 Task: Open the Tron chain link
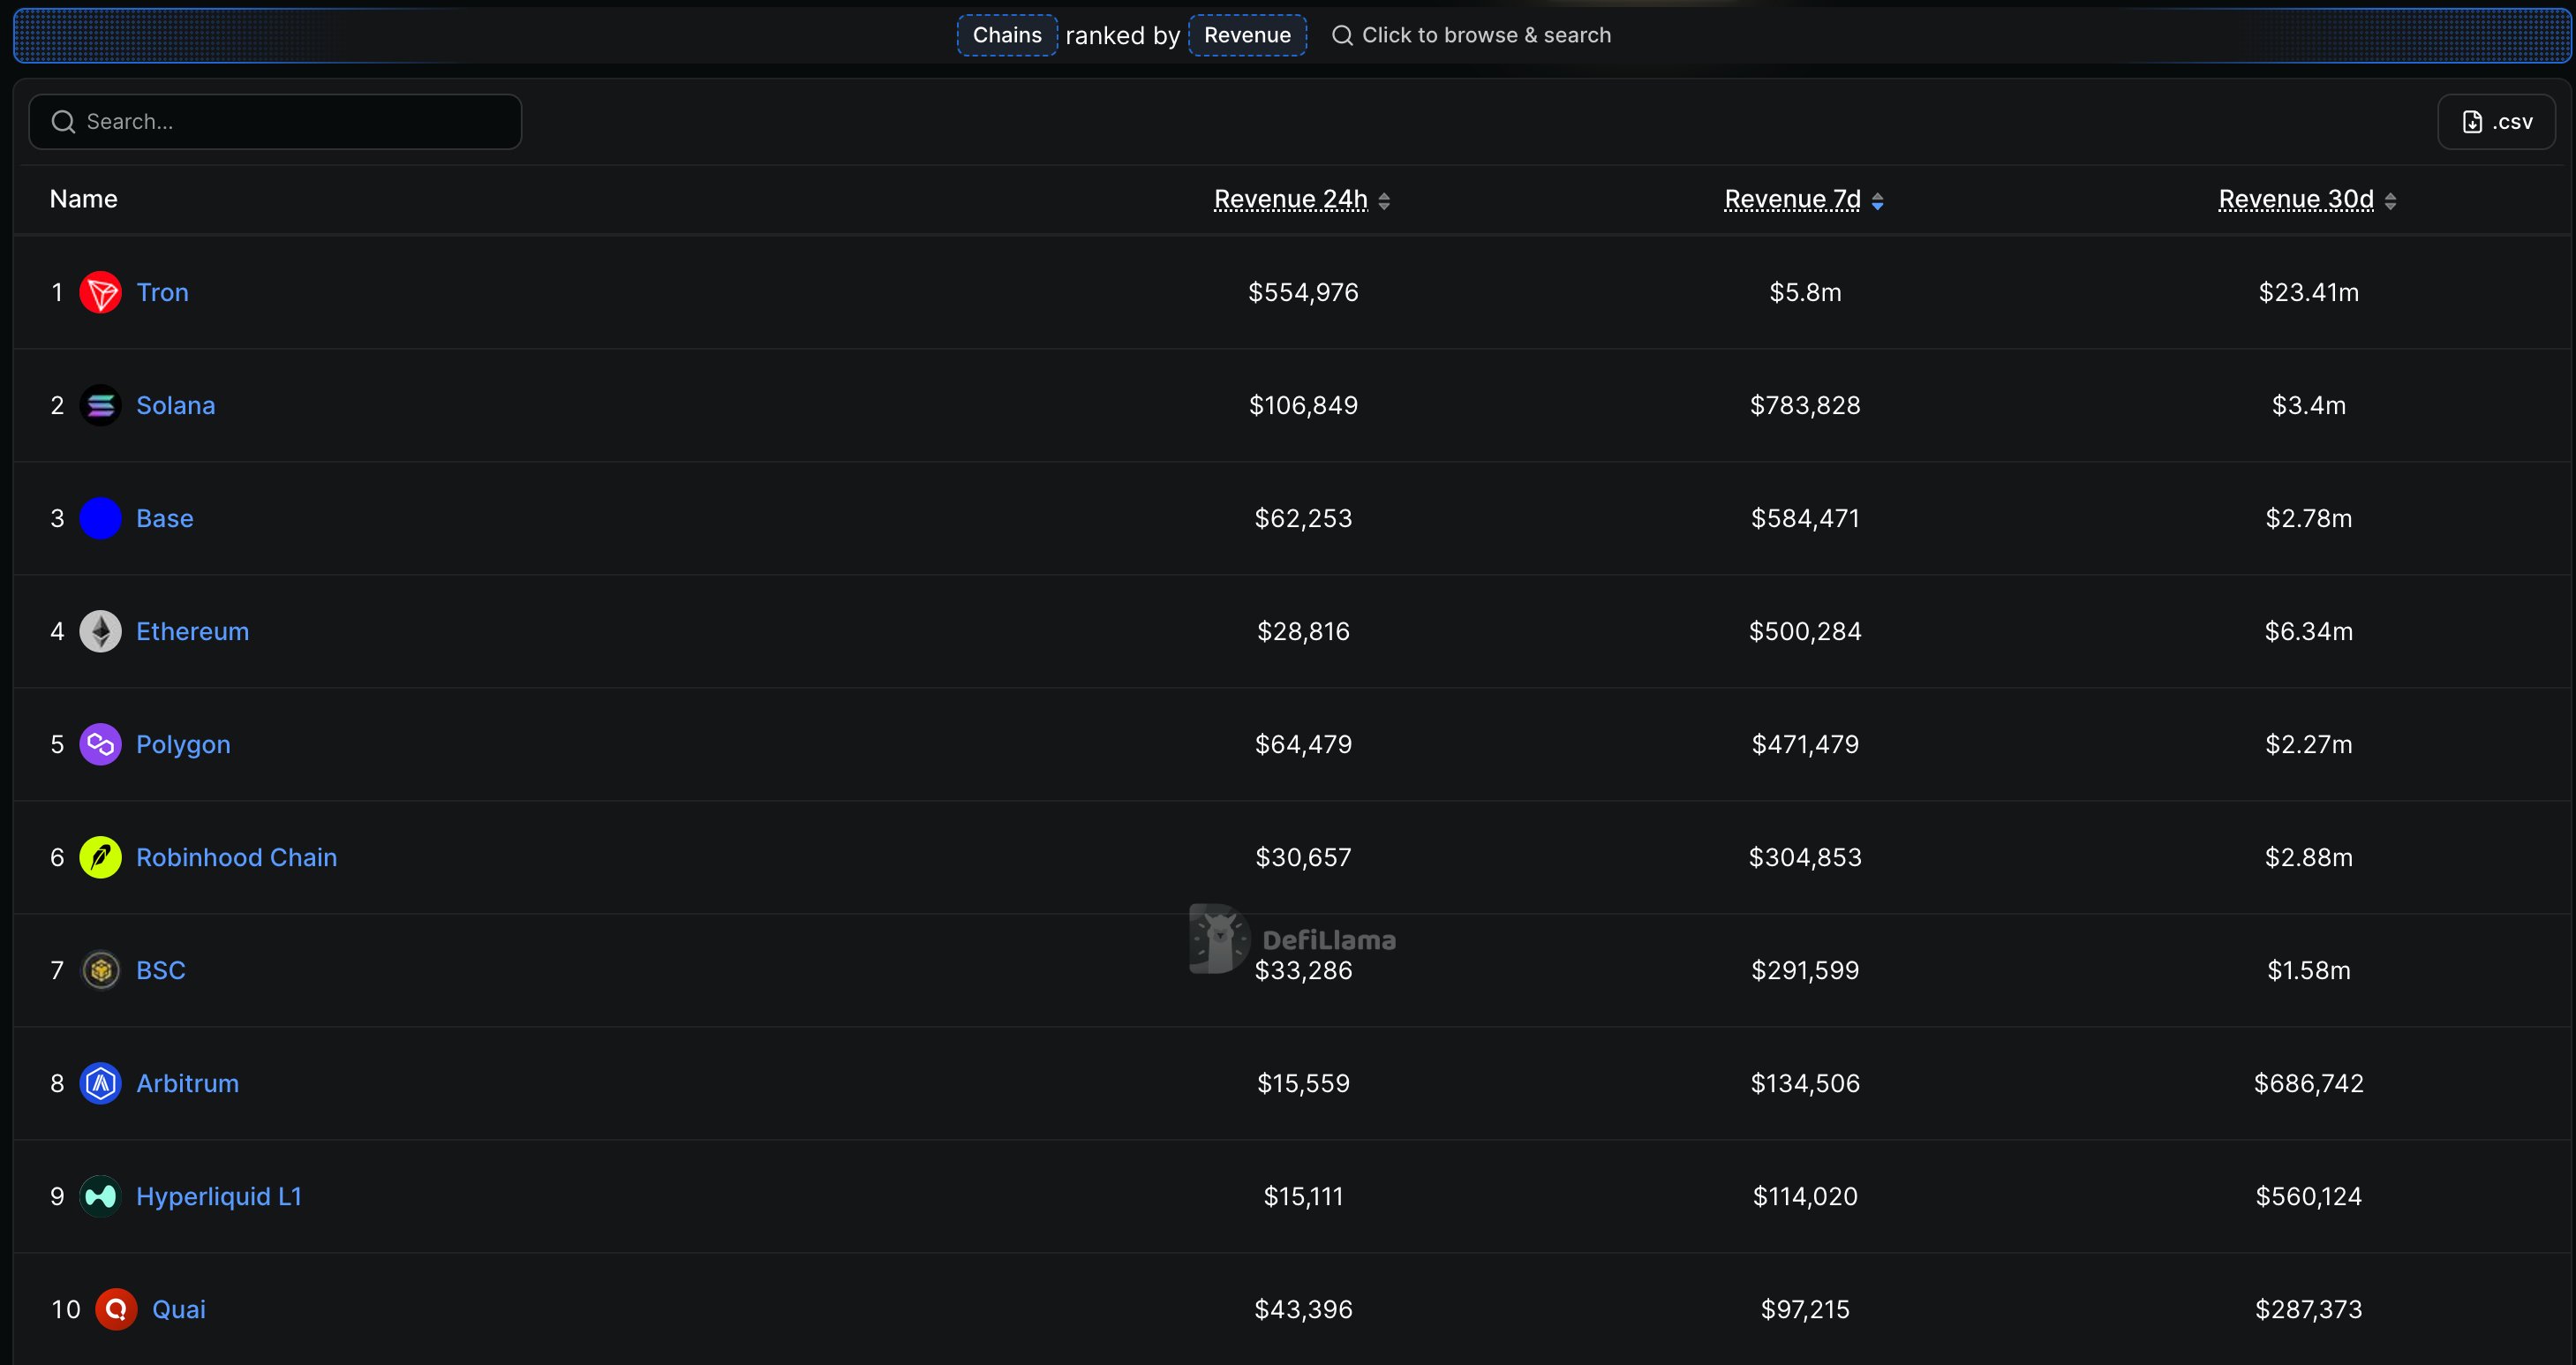coord(162,292)
